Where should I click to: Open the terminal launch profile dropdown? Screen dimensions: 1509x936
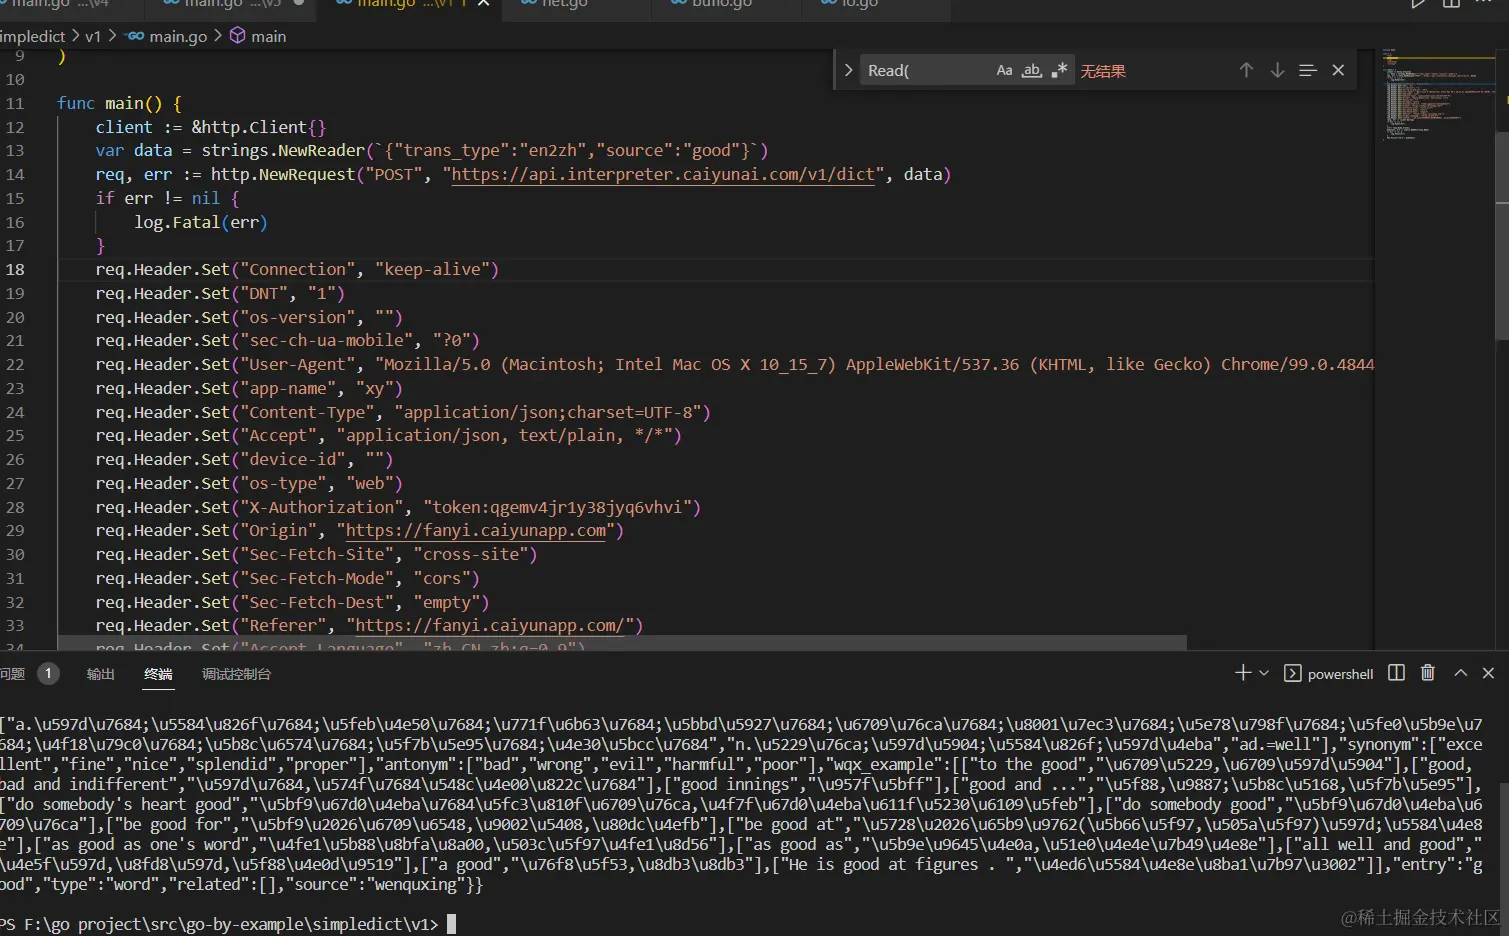click(x=1264, y=673)
